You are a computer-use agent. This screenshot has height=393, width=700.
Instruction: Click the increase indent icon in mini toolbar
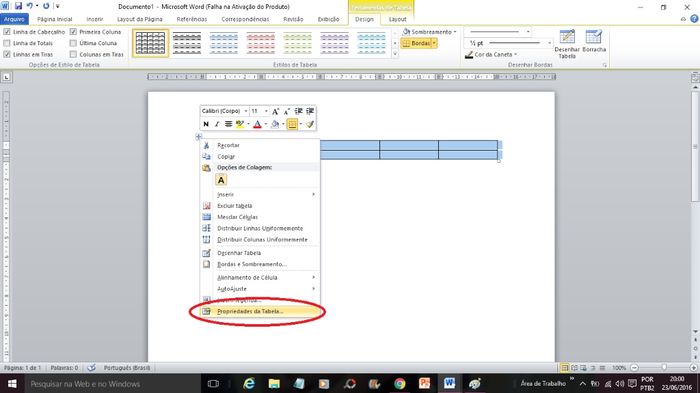pyautogui.click(x=310, y=111)
